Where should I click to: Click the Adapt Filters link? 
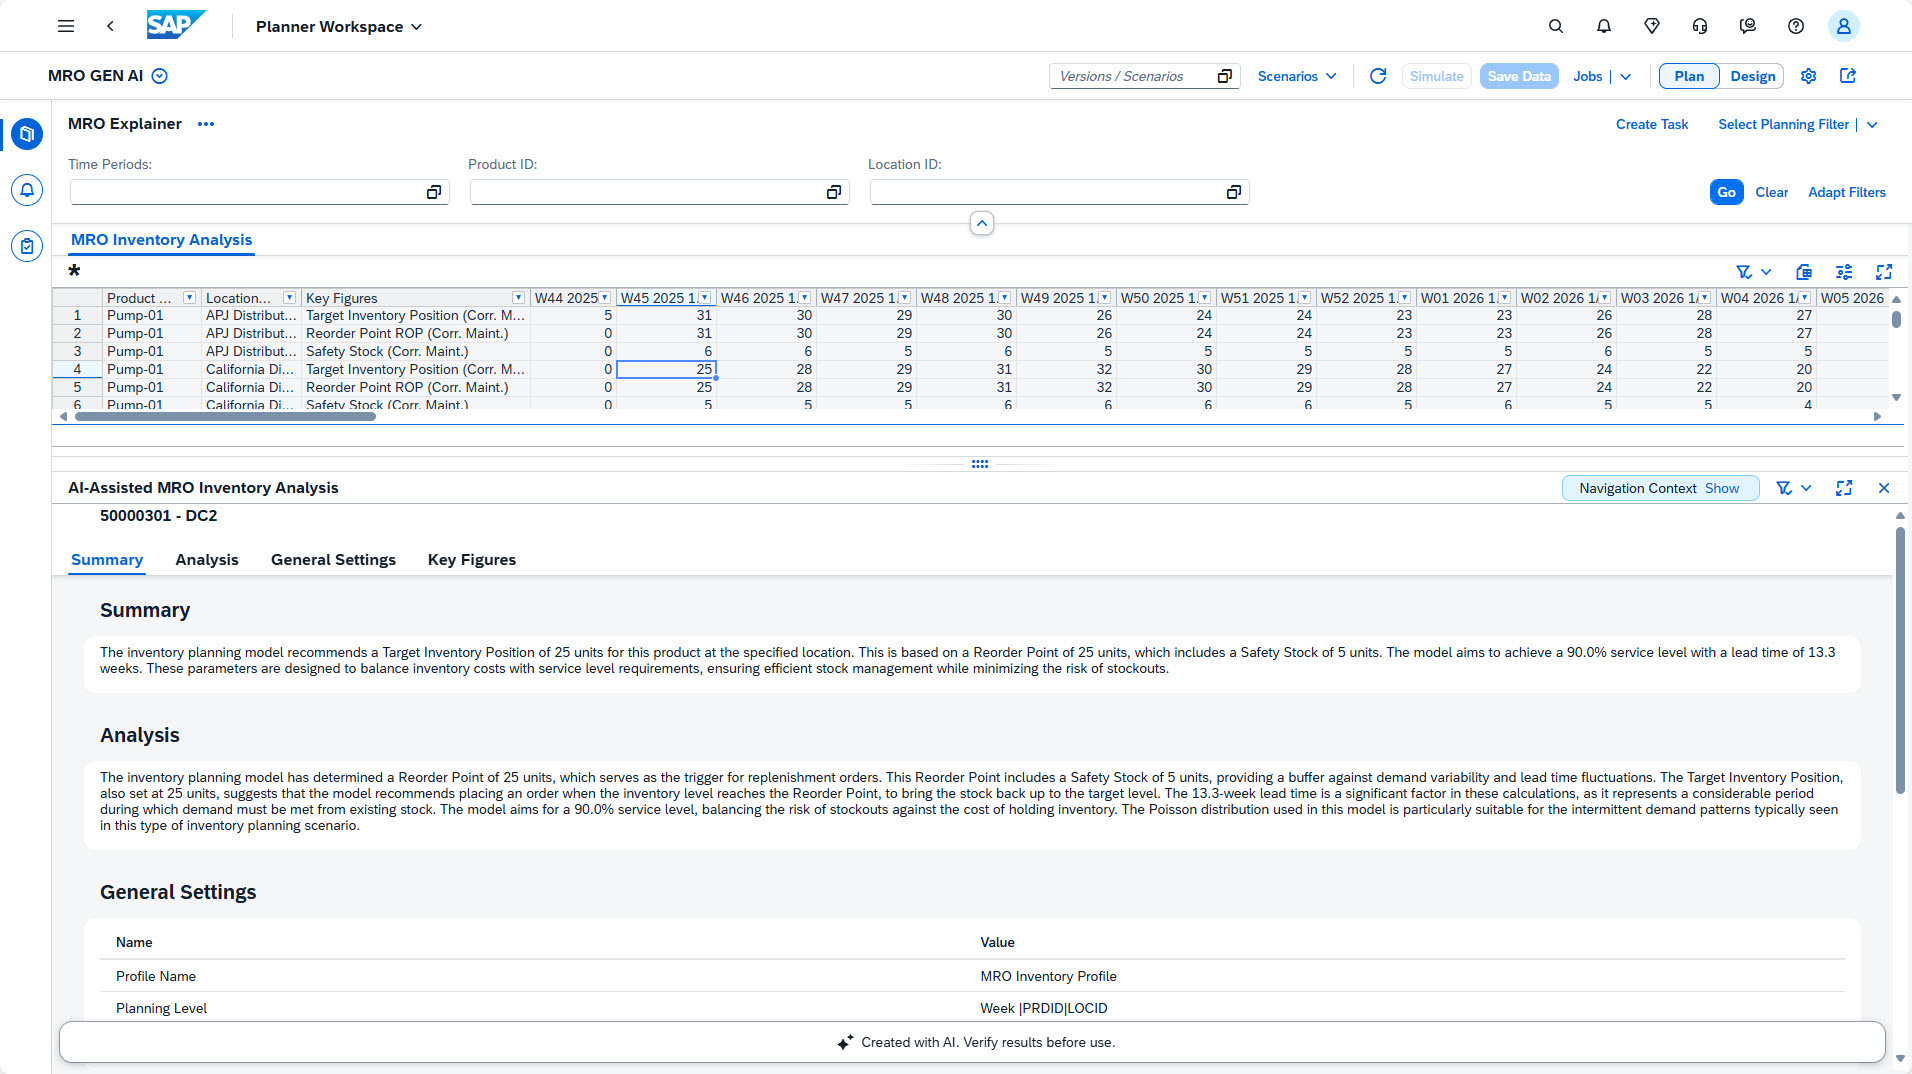(1846, 192)
